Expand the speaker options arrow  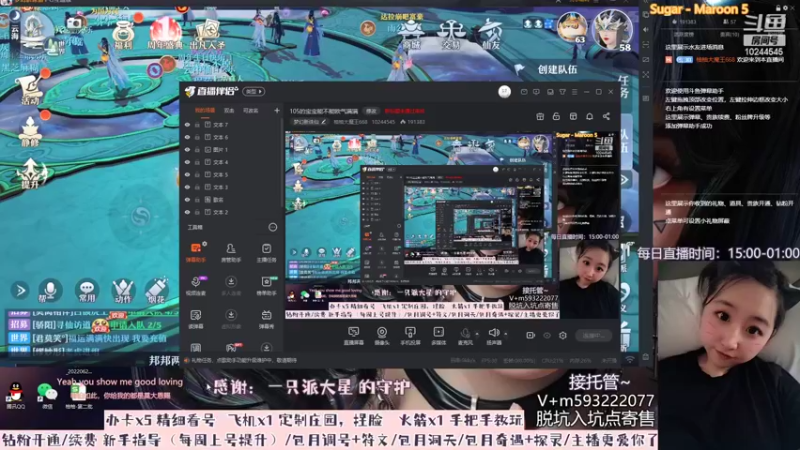tap(506, 334)
